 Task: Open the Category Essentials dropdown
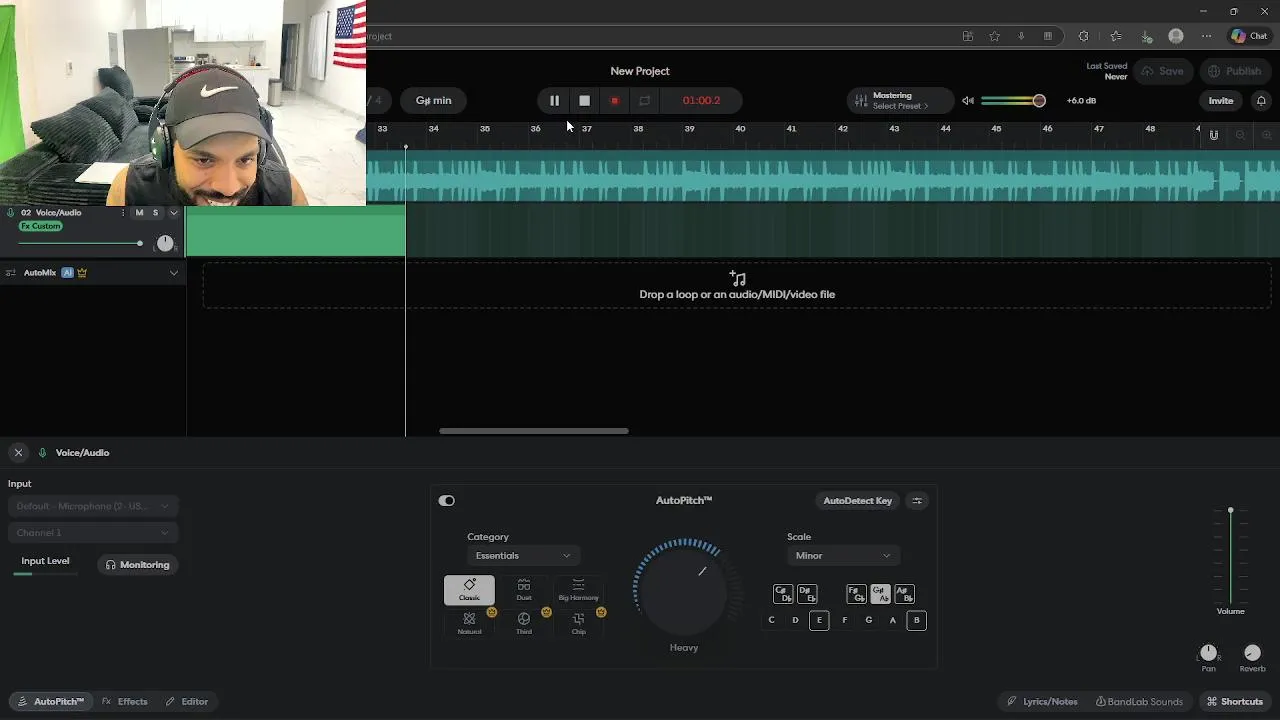(523, 556)
